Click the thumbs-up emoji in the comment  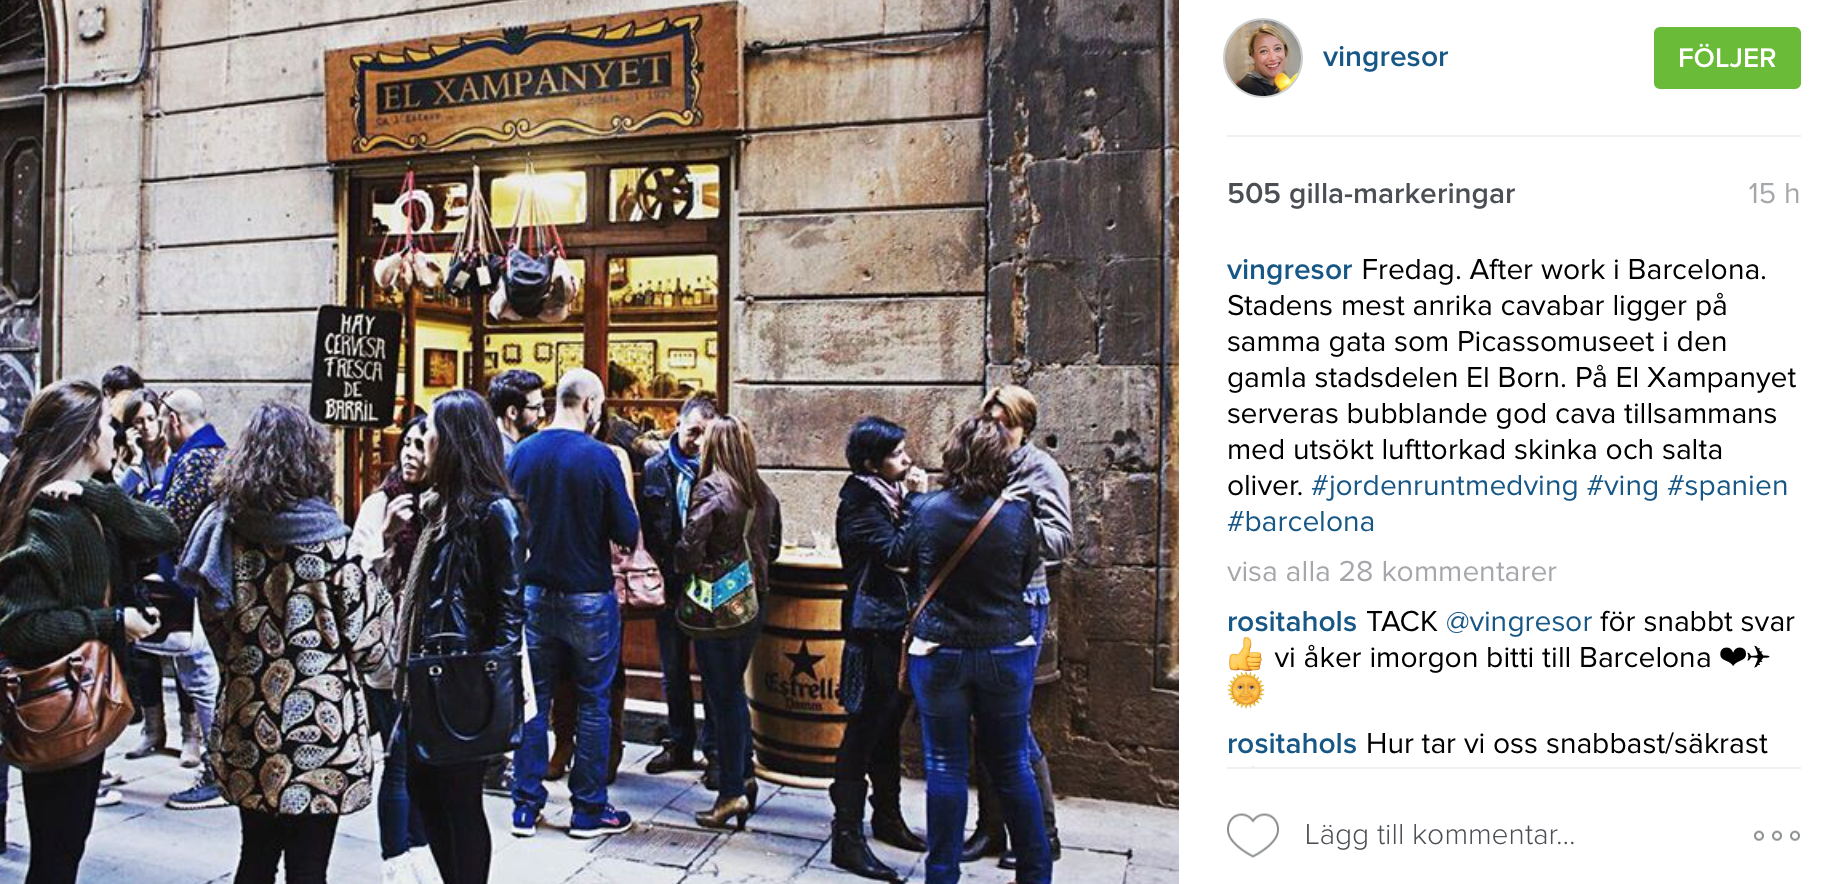click(x=1246, y=656)
